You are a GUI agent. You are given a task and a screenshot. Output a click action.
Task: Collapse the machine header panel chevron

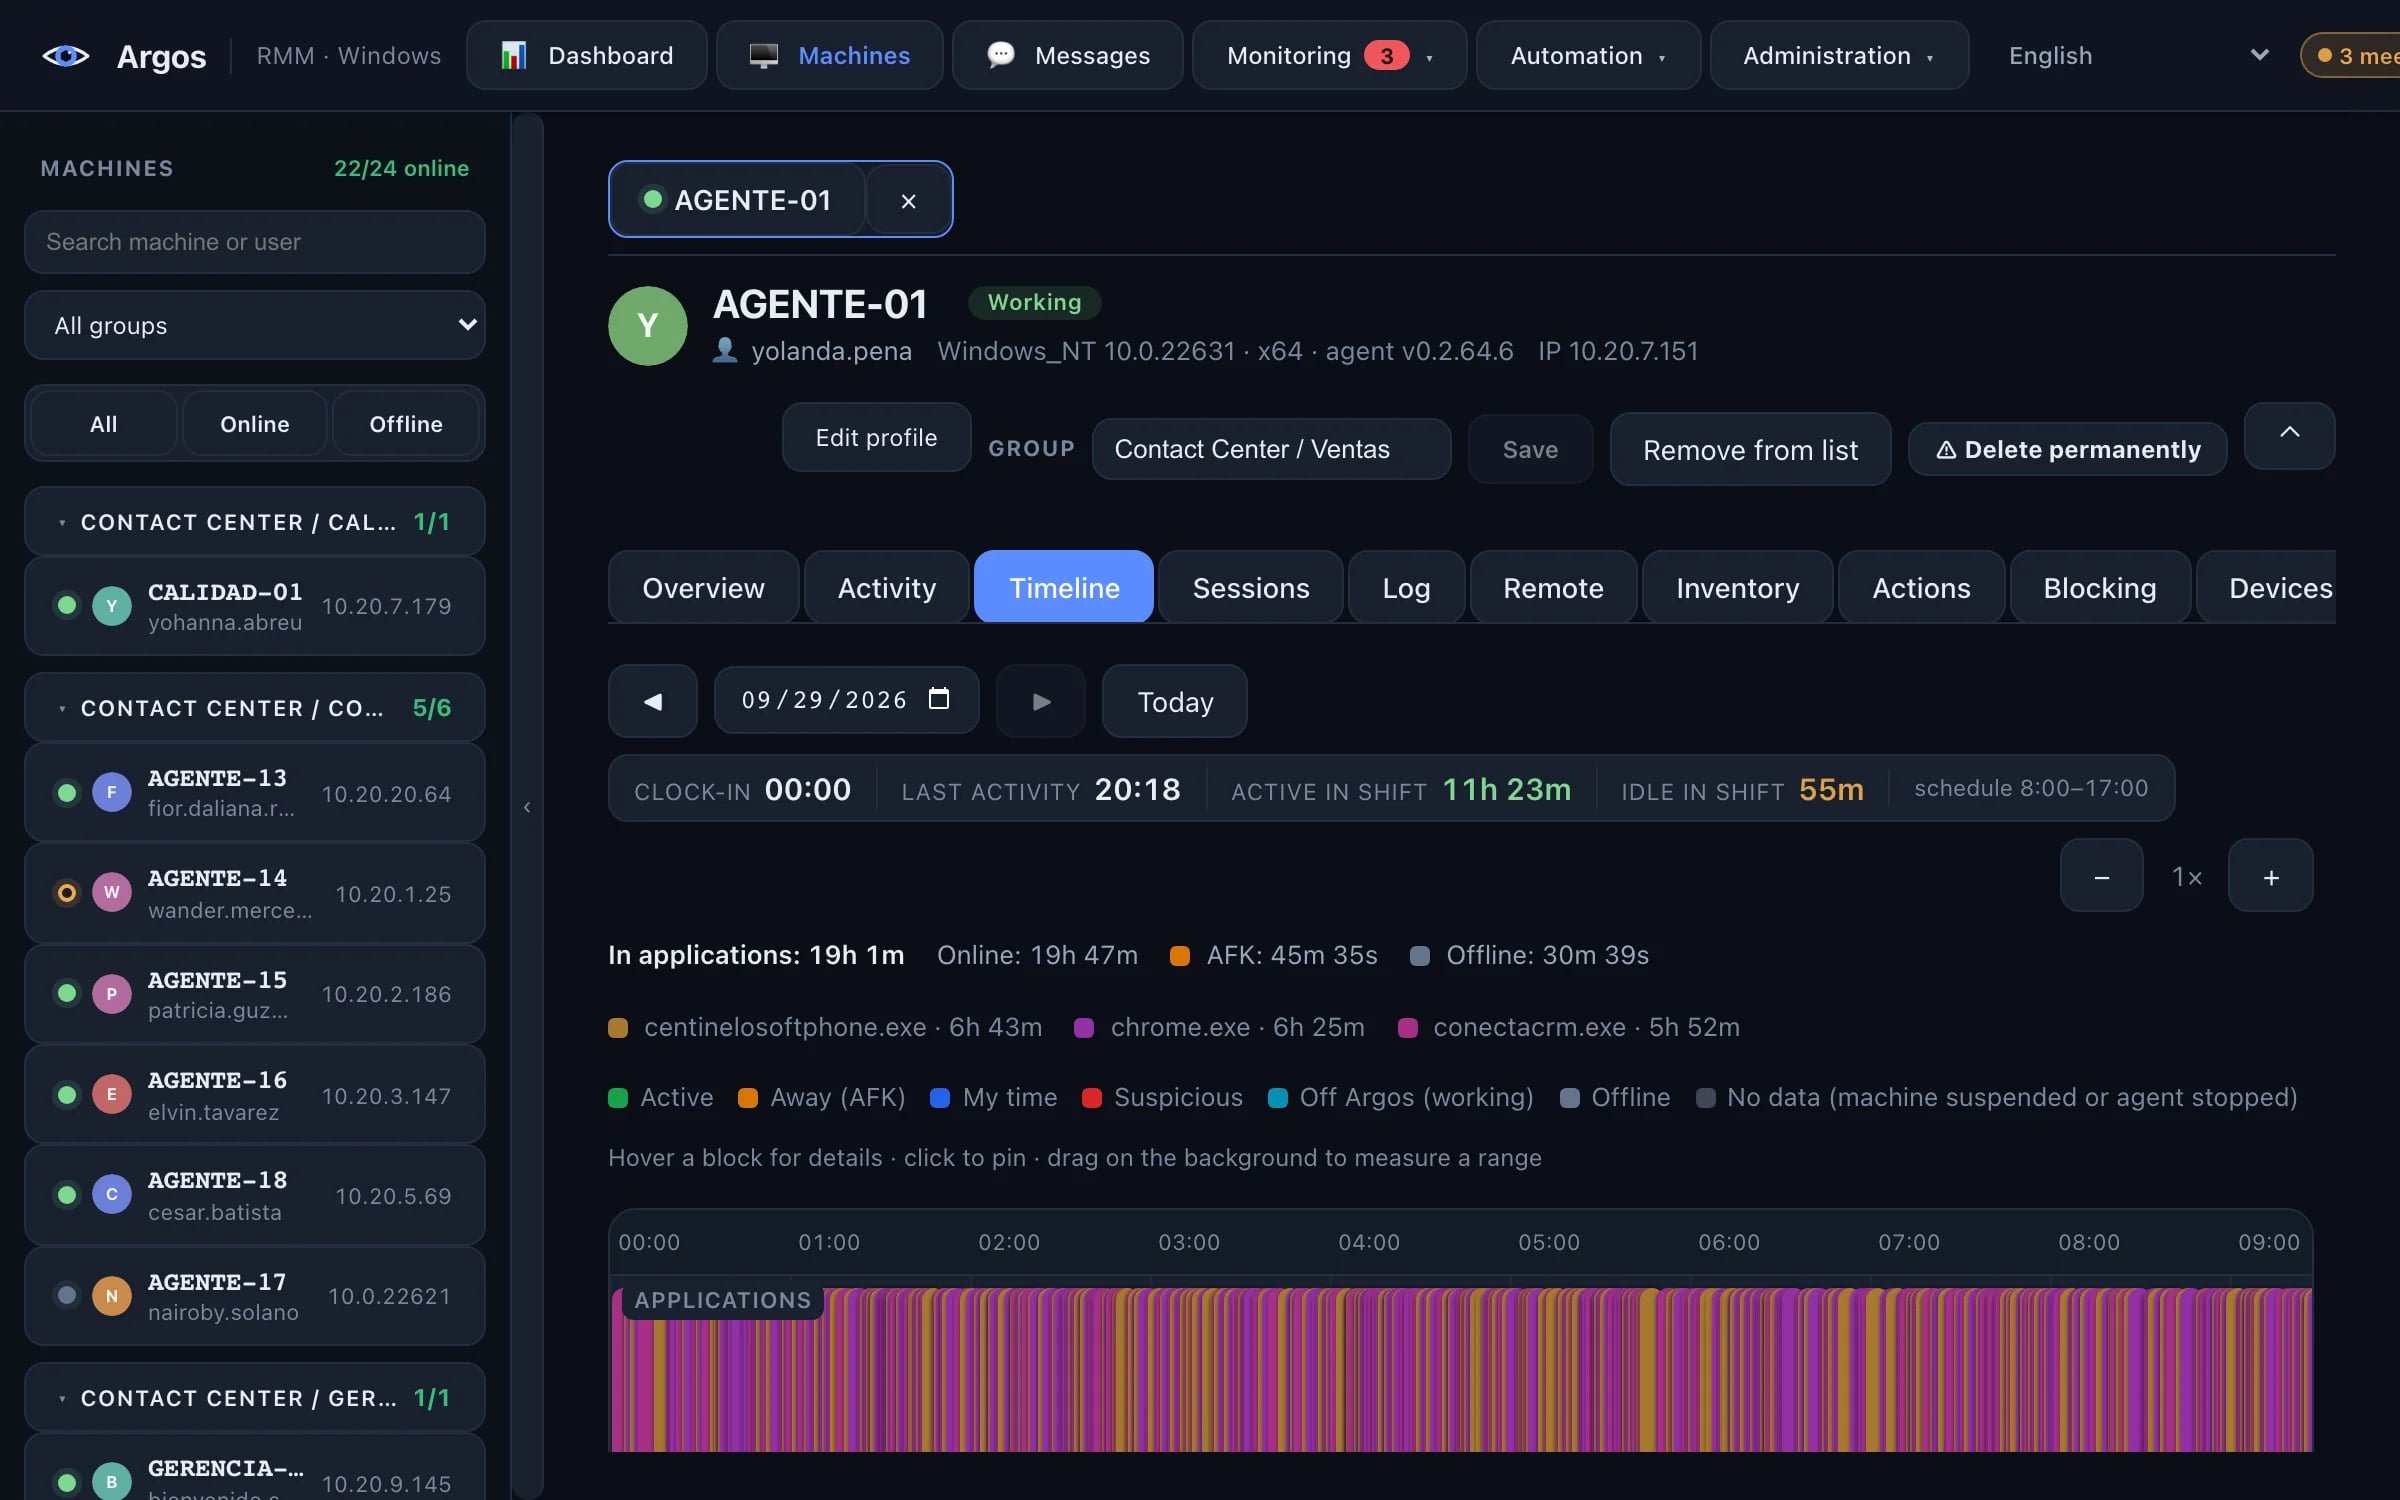point(2289,435)
